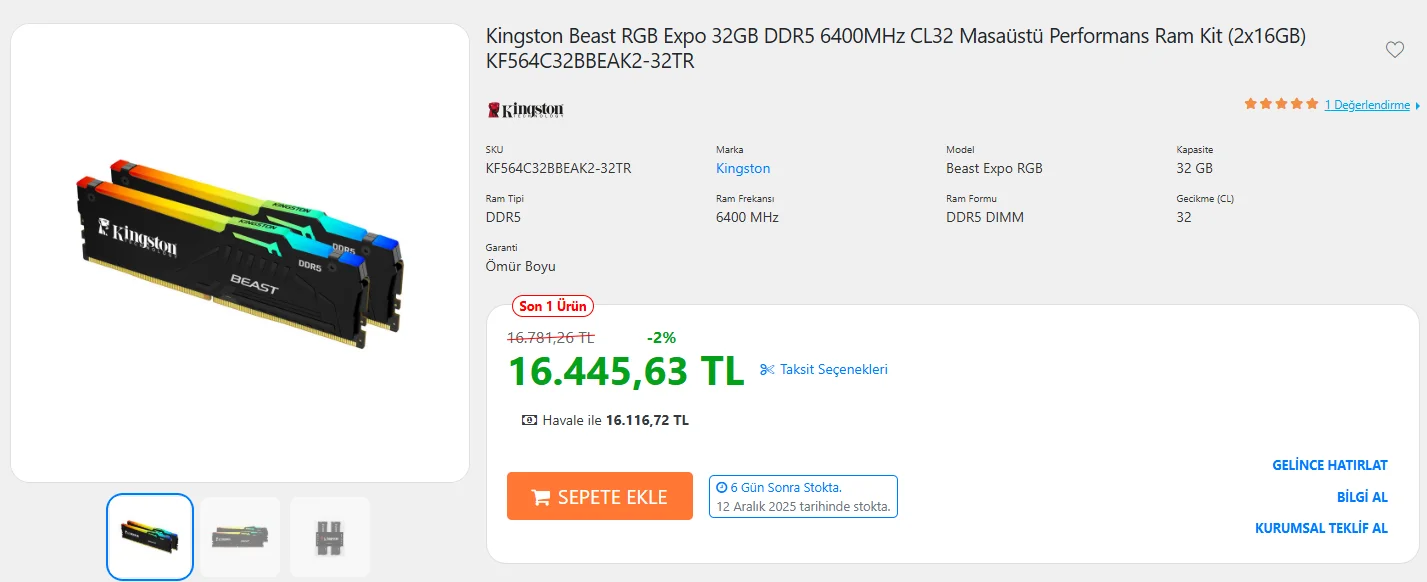This screenshot has height=582, width=1427.
Task: Click the clock icon in stock notice
Action: [x=722, y=488]
